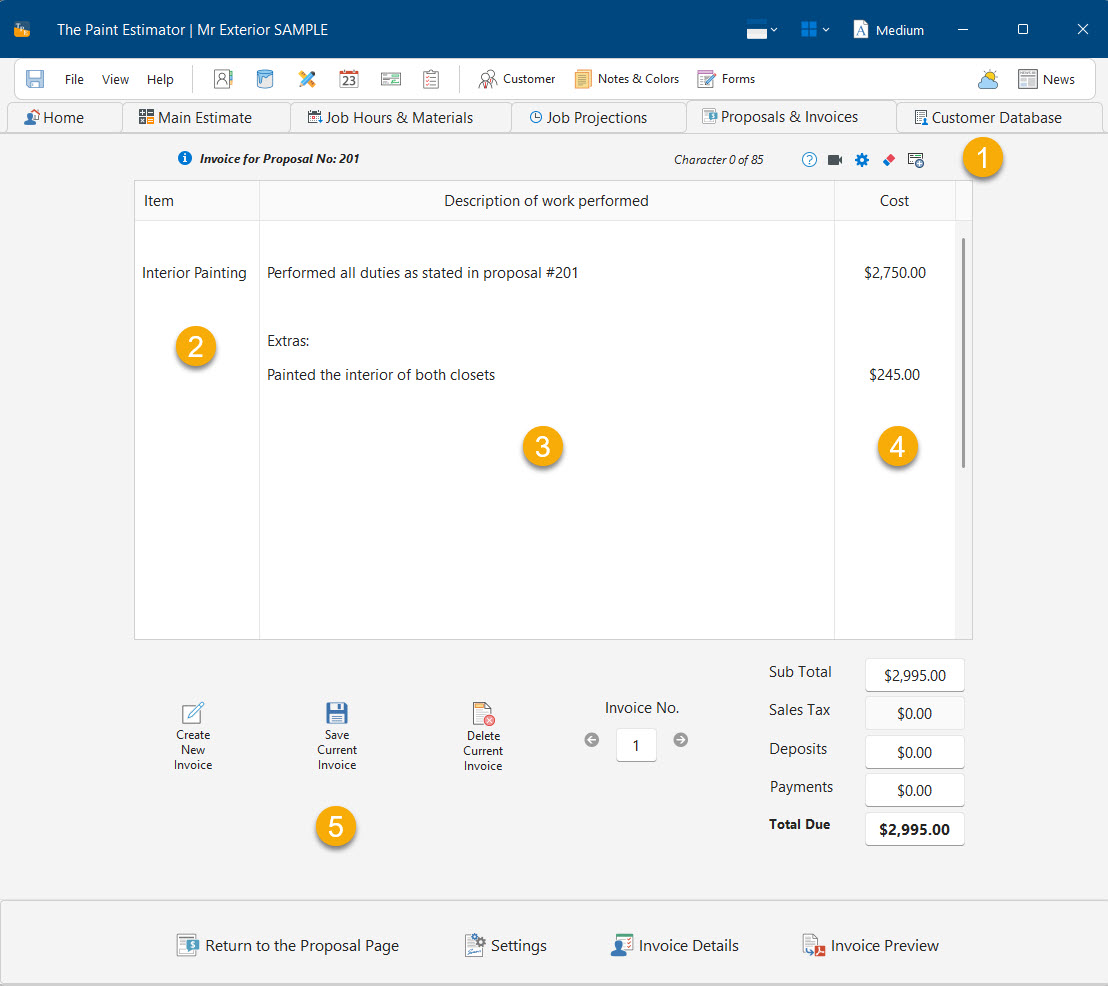Open the gear settings icon near the invoice header
The height and width of the screenshot is (986, 1108).
coord(861,159)
